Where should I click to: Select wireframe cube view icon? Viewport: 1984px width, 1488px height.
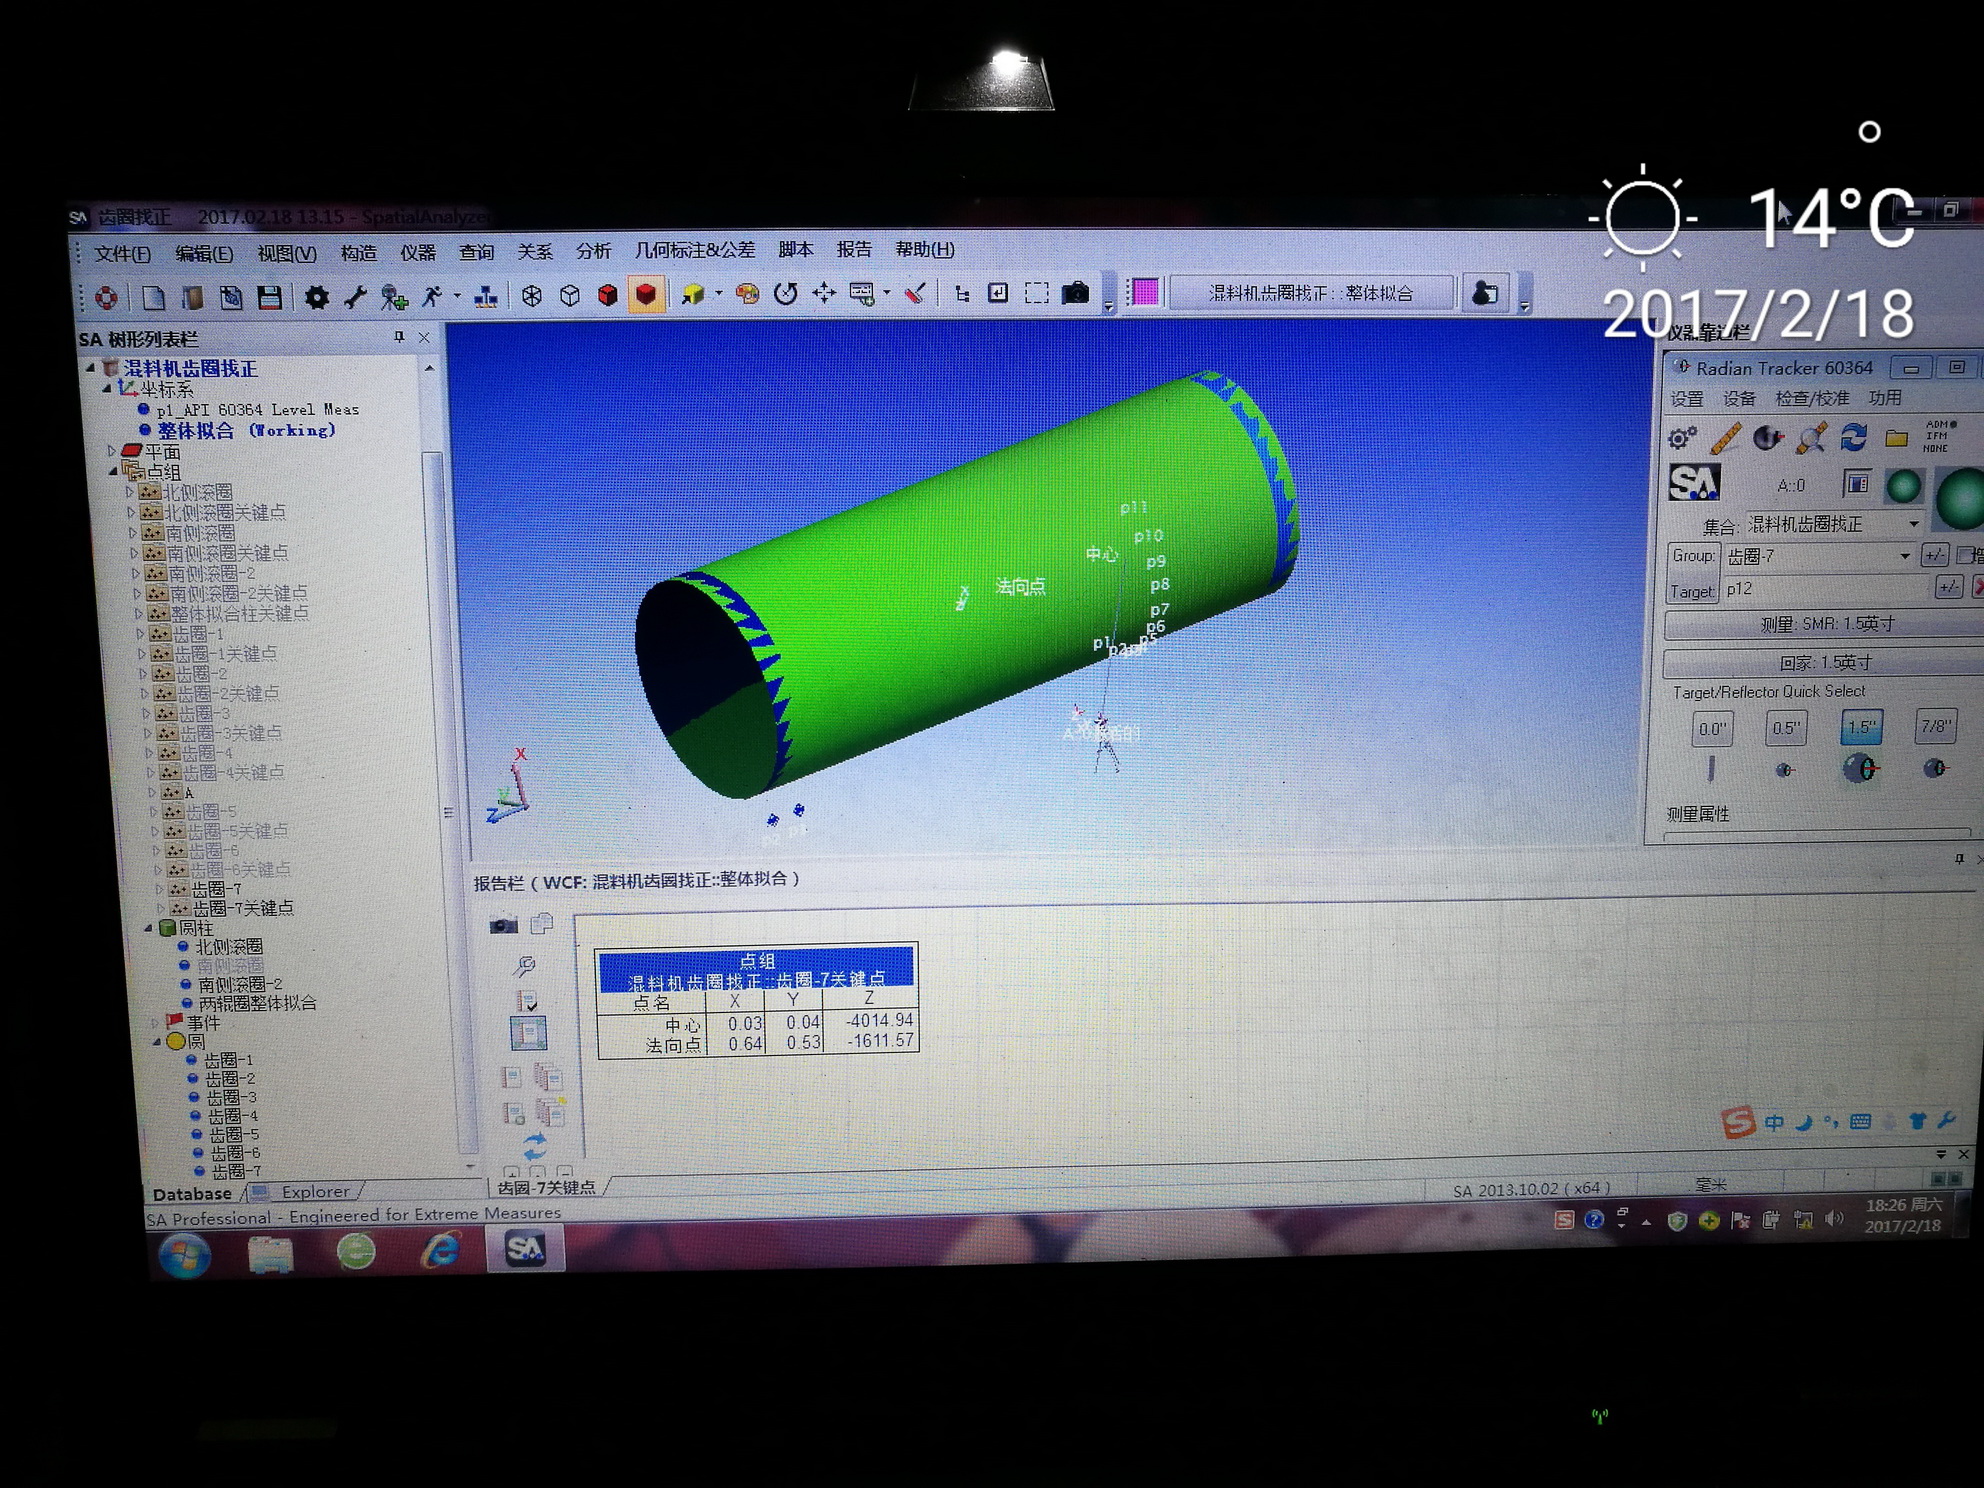[532, 295]
